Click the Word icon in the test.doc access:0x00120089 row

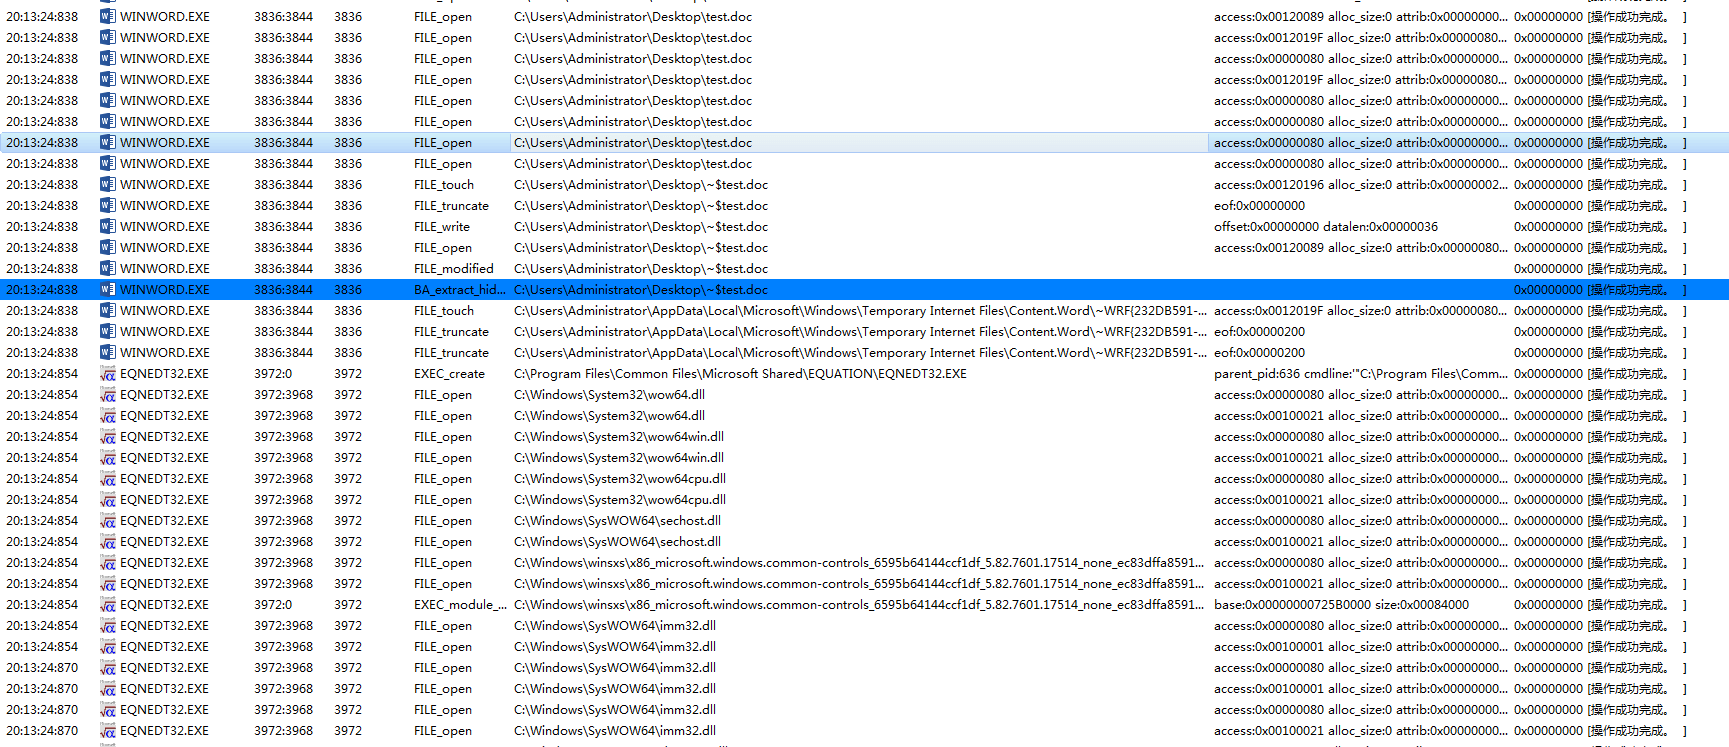tap(107, 16)
